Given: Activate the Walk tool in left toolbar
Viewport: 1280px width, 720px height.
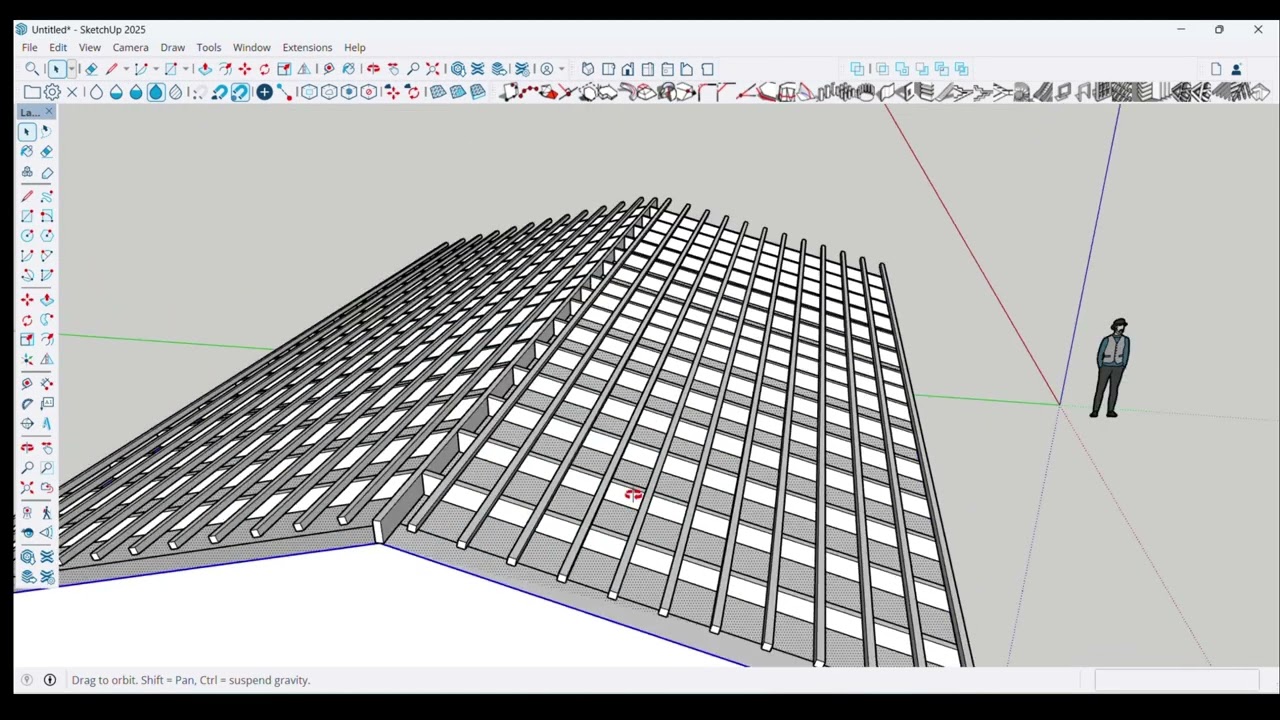Looking at the screenshot, I should (46, 512).
